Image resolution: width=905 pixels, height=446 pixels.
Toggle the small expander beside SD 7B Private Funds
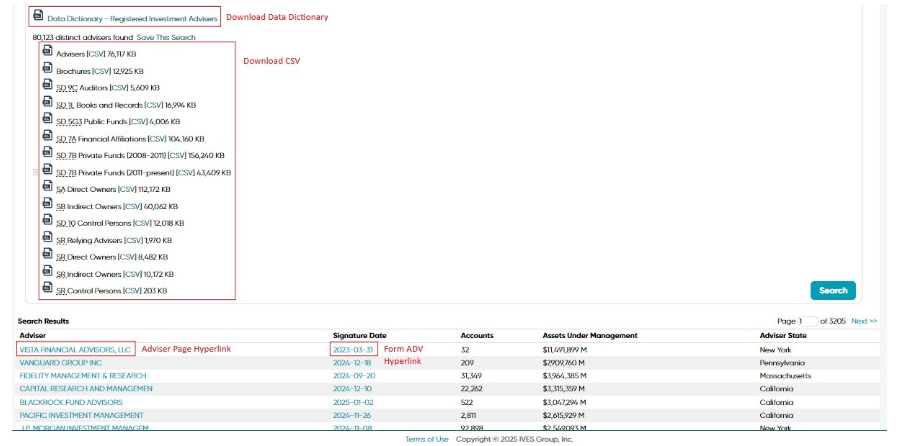[x=36, y=172]
